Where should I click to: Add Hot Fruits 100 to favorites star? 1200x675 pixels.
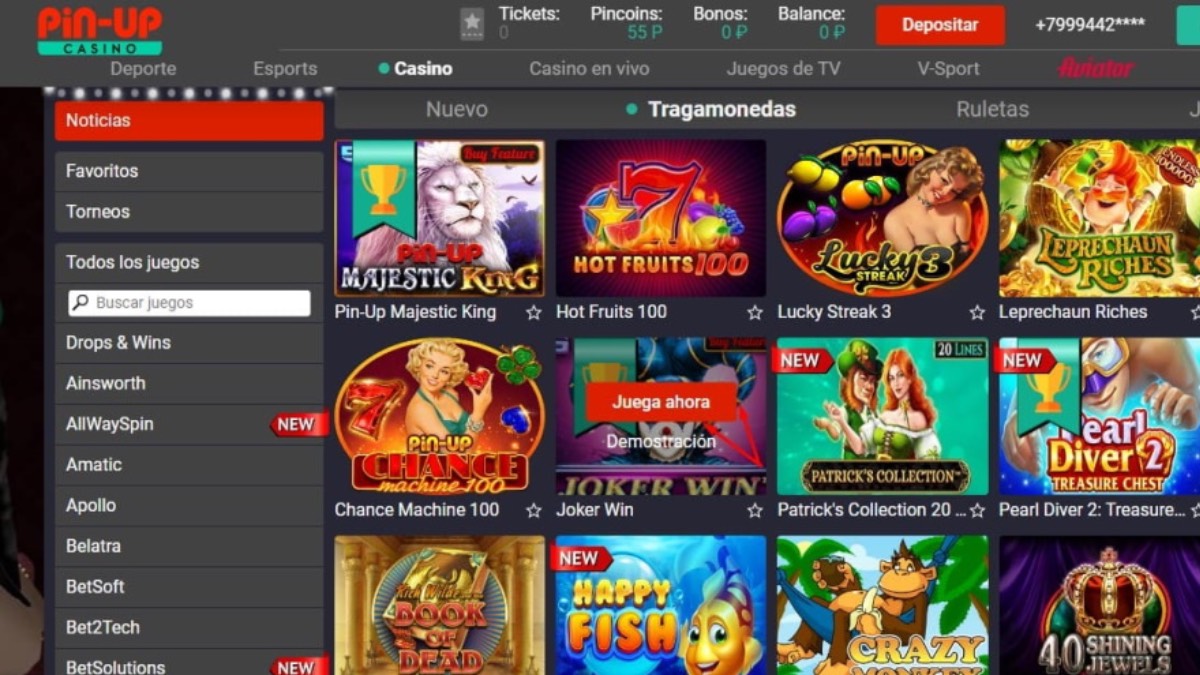click(x=755, y=312)
